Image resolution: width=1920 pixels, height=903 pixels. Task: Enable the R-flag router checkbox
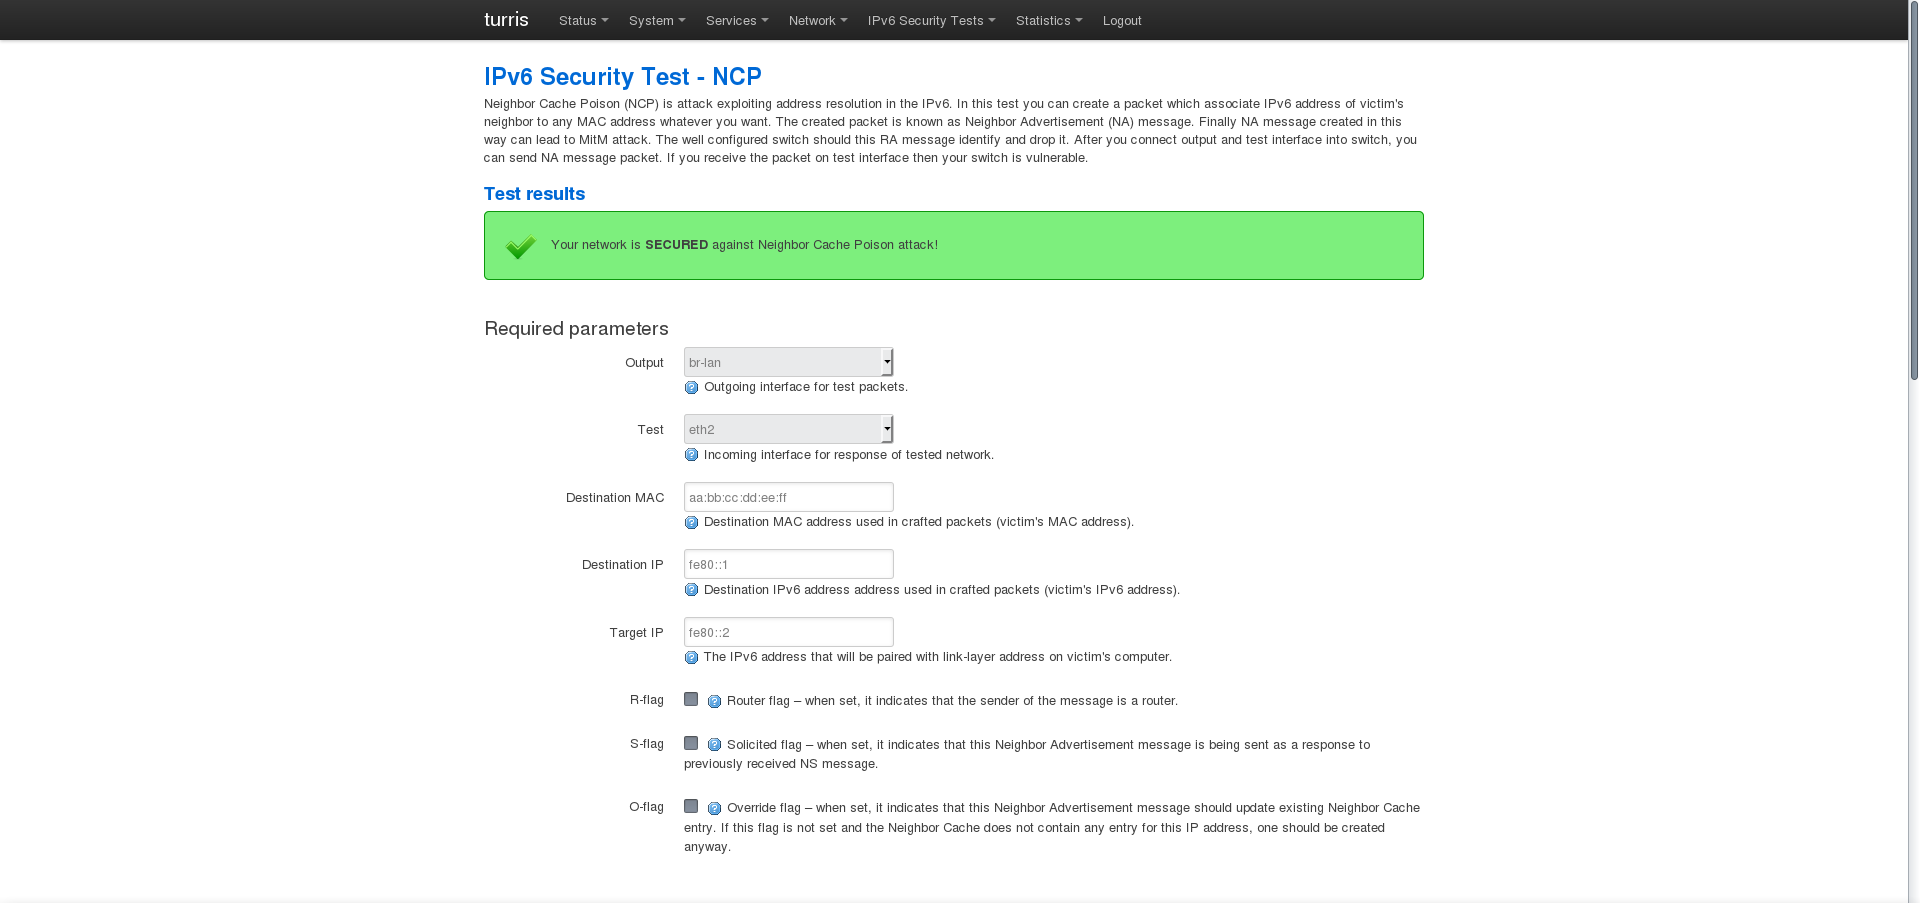pyautogui.click(x=691, y=700)
